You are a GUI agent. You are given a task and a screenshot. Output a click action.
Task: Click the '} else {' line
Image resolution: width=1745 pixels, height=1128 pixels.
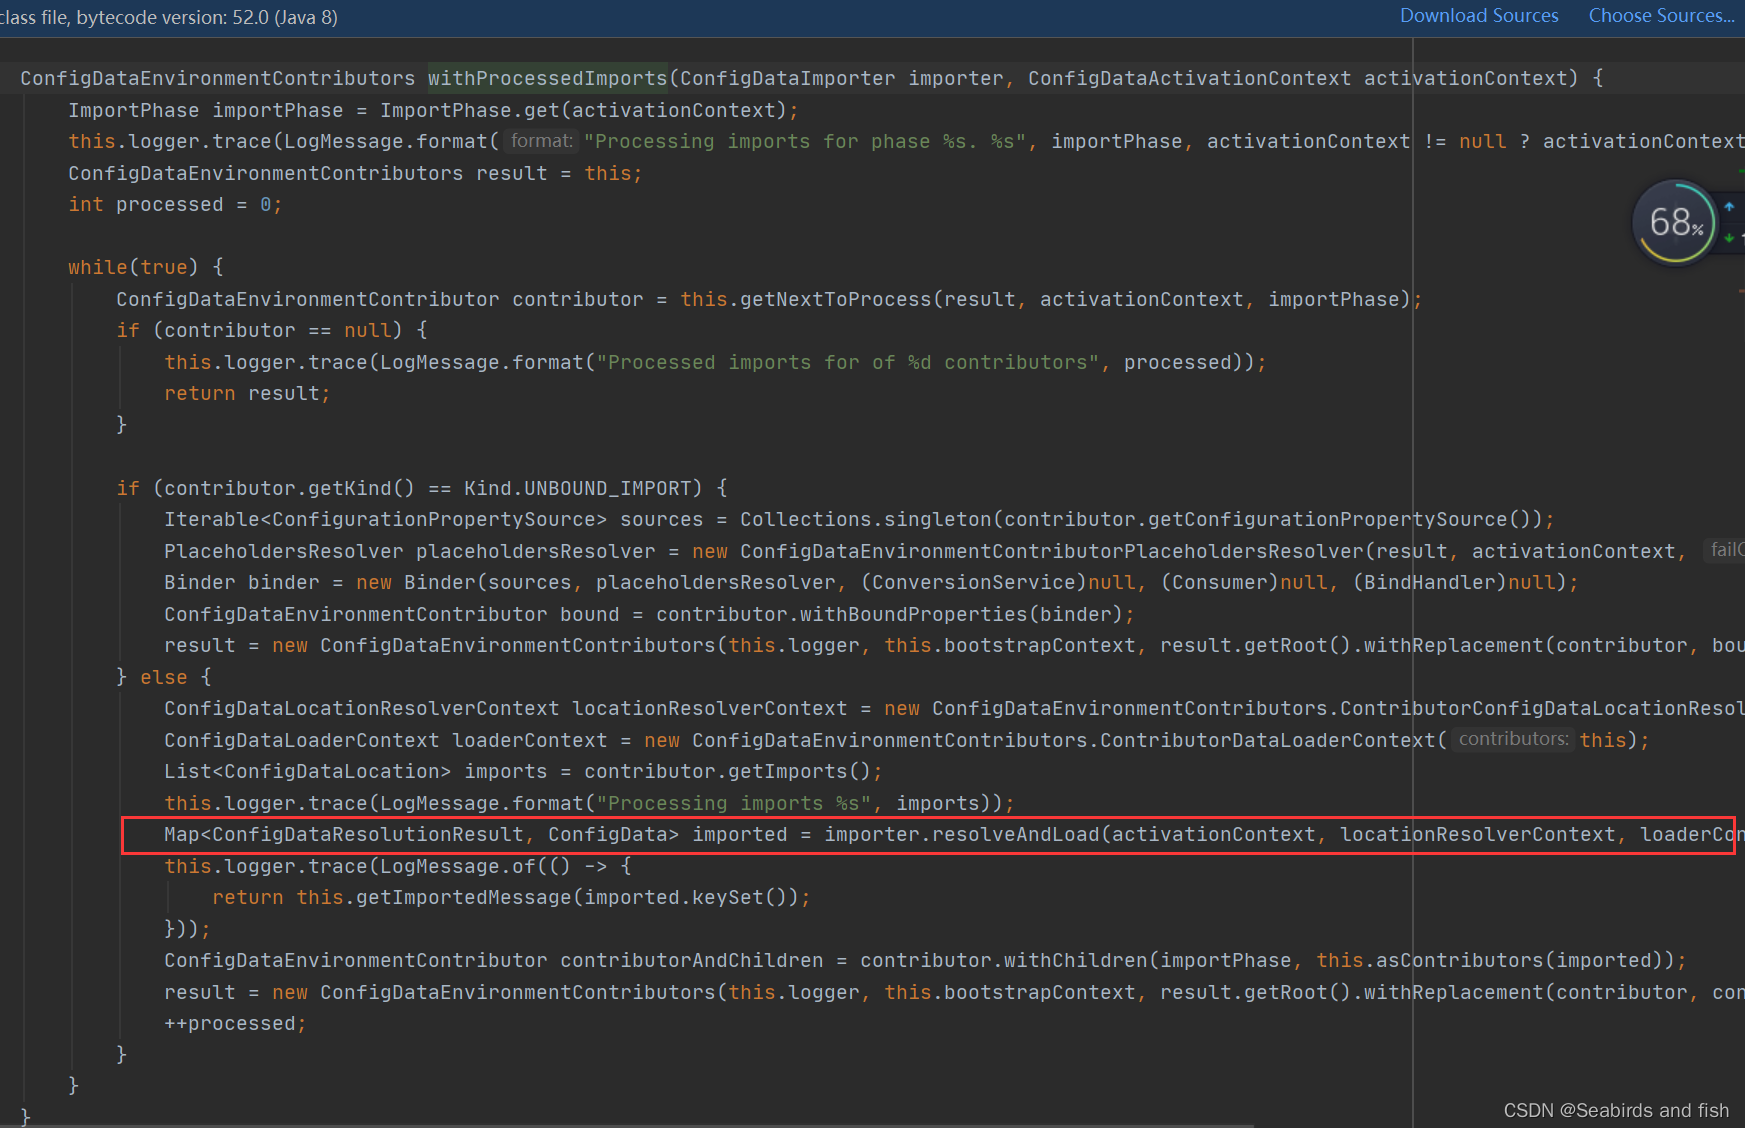164,677
